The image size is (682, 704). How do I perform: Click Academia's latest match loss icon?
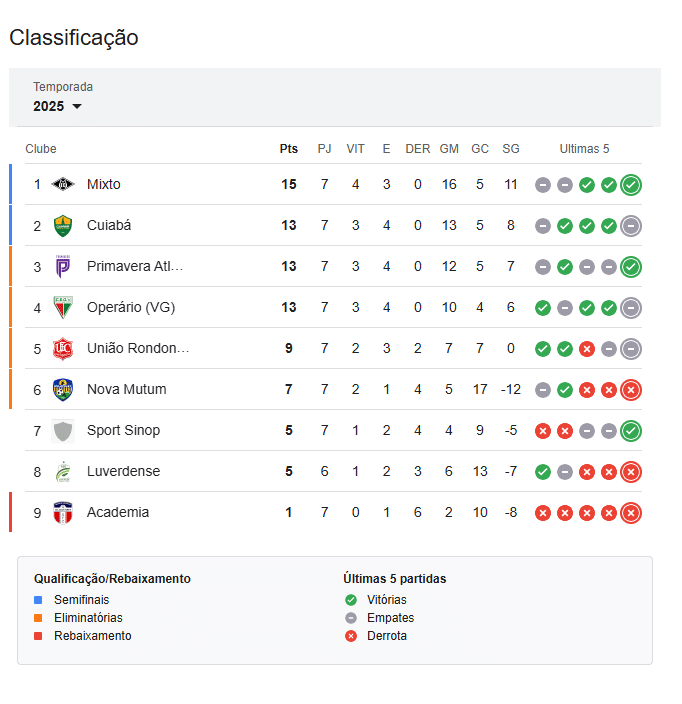pos(630,512)
